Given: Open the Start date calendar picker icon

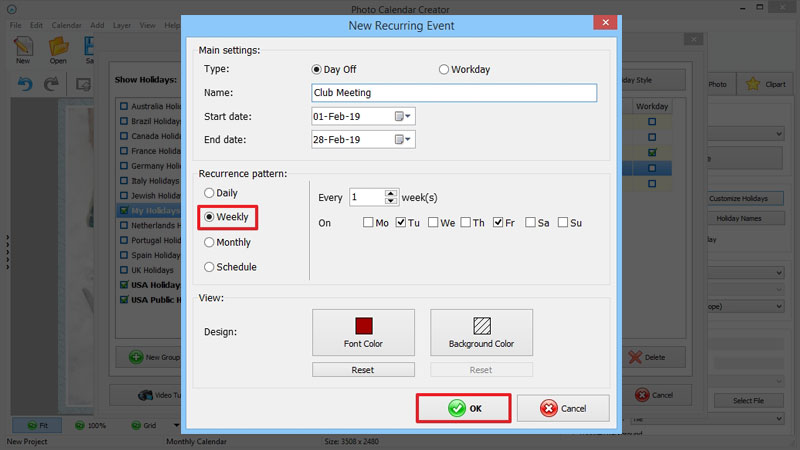Looking at the screenshot, I should (403, 116).
